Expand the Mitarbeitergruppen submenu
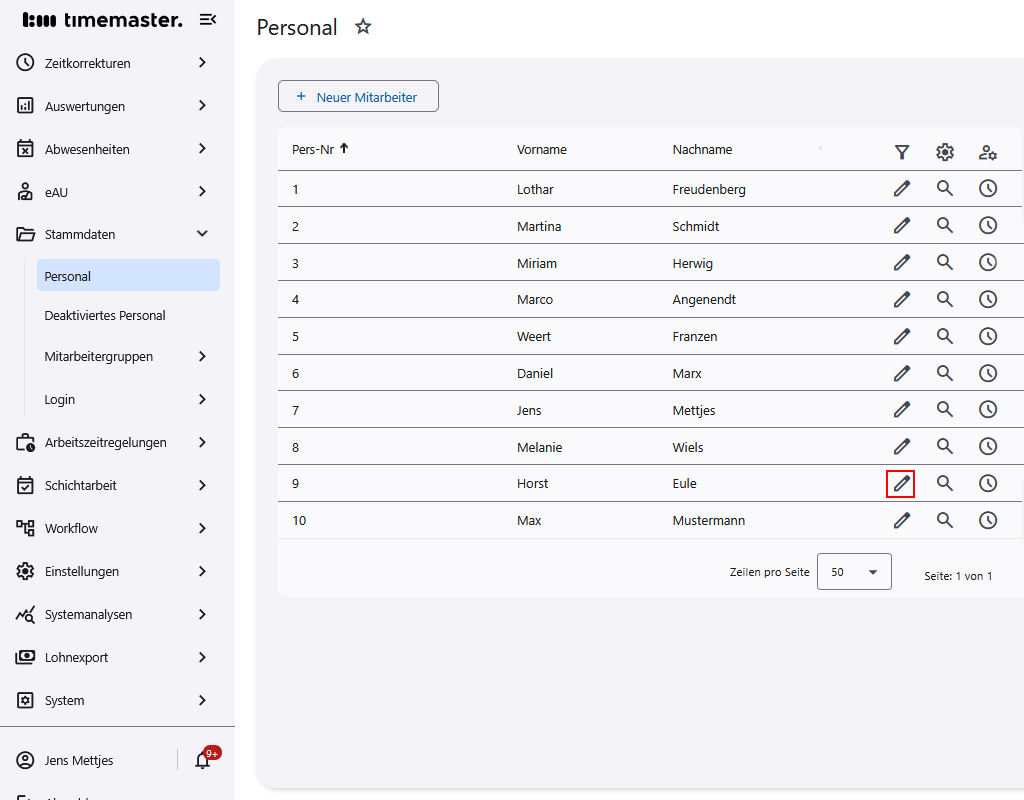The width and height of the screenshot is (1024, 800). click(202, 356)
